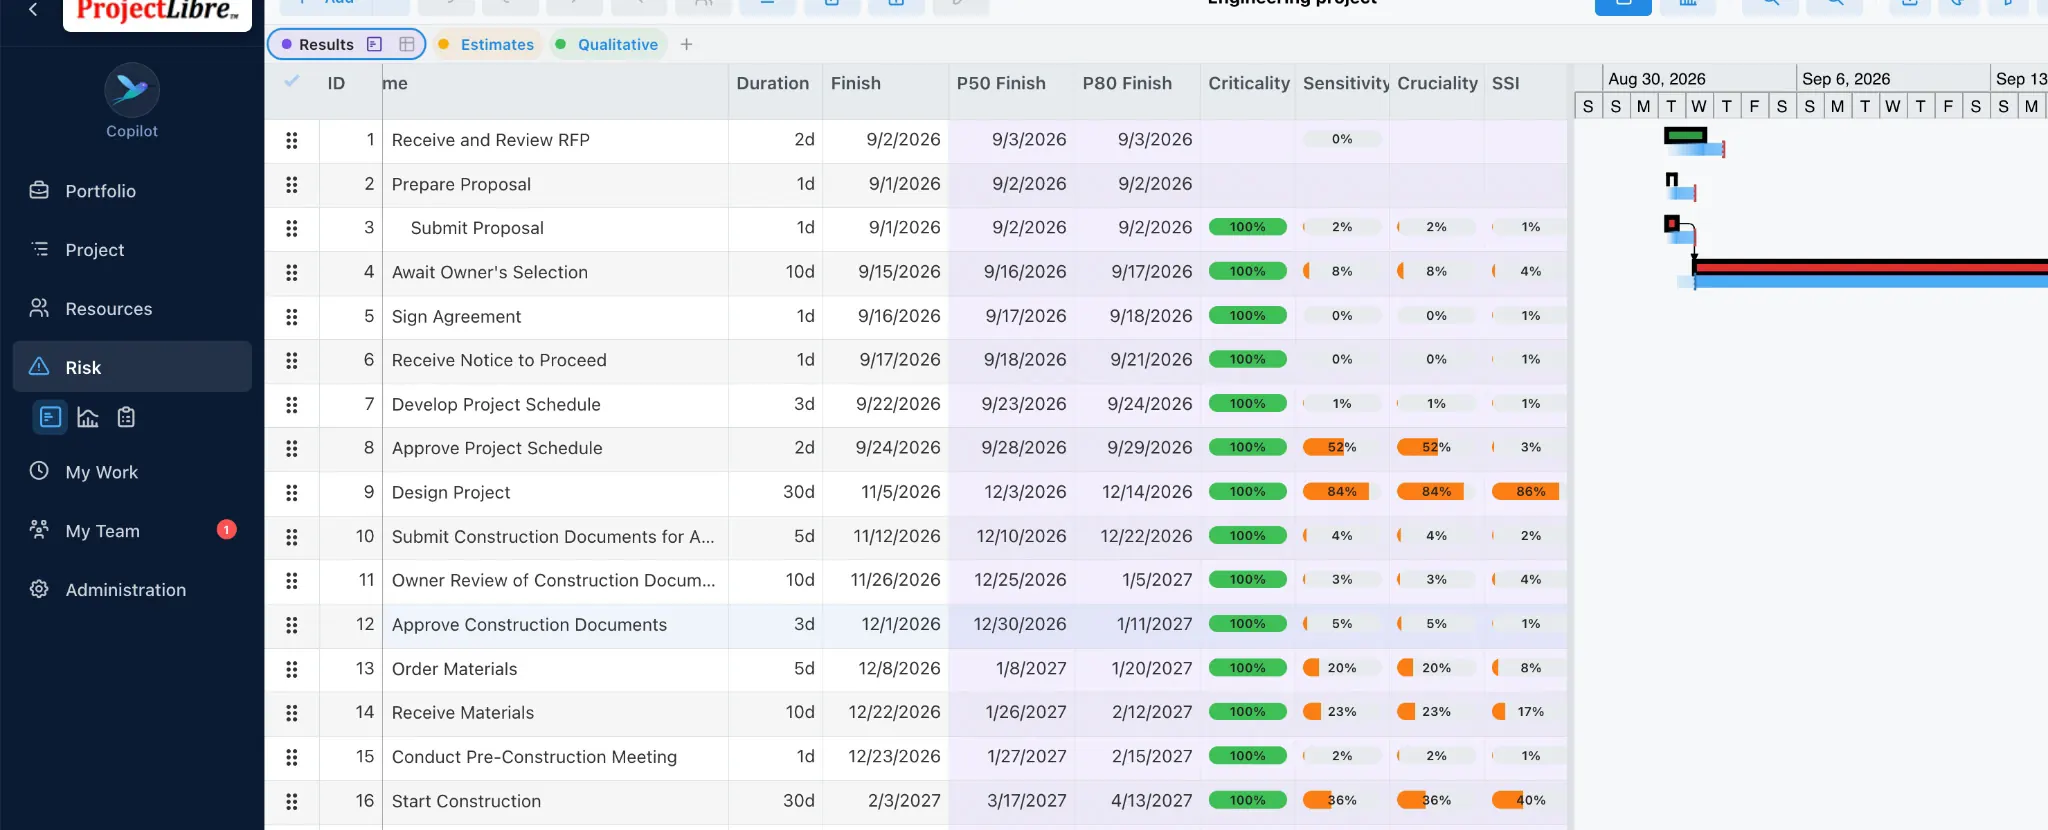The image size is (2048, 830).
Task: Open the Risk histogram chart view
Action: (88, 417)
